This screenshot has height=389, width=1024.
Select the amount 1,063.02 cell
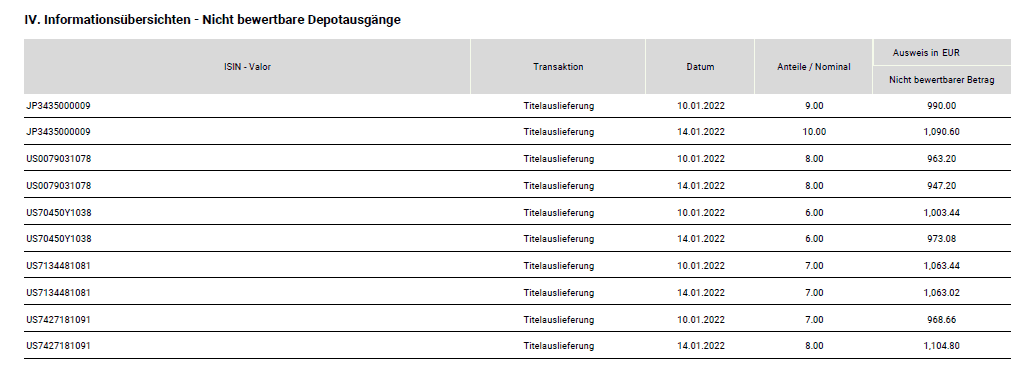point(941,292)
